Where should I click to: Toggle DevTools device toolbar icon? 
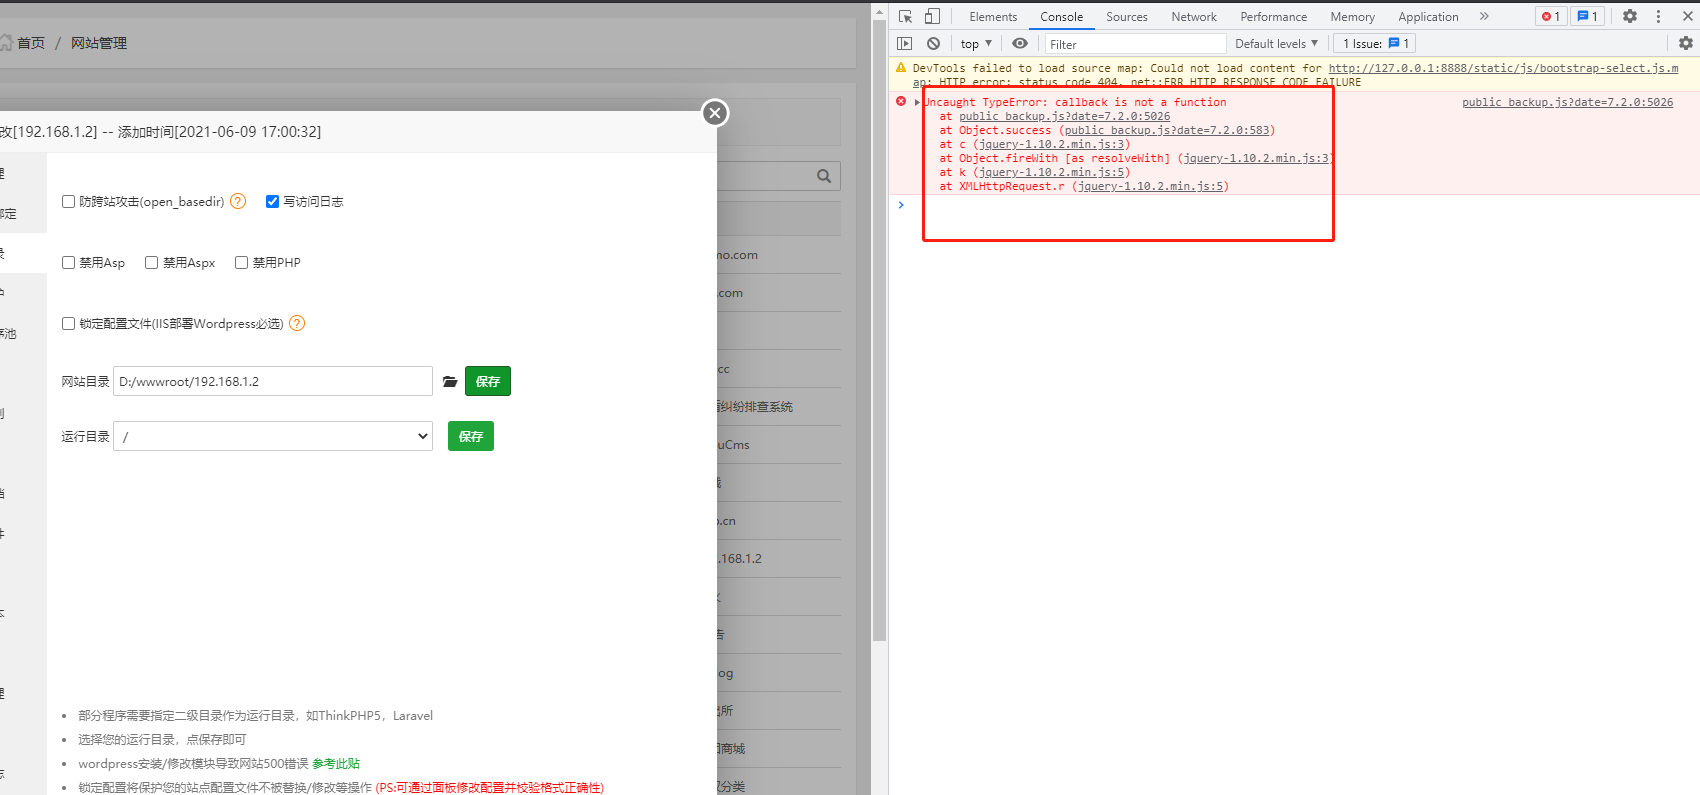click(x=932, y=16)
